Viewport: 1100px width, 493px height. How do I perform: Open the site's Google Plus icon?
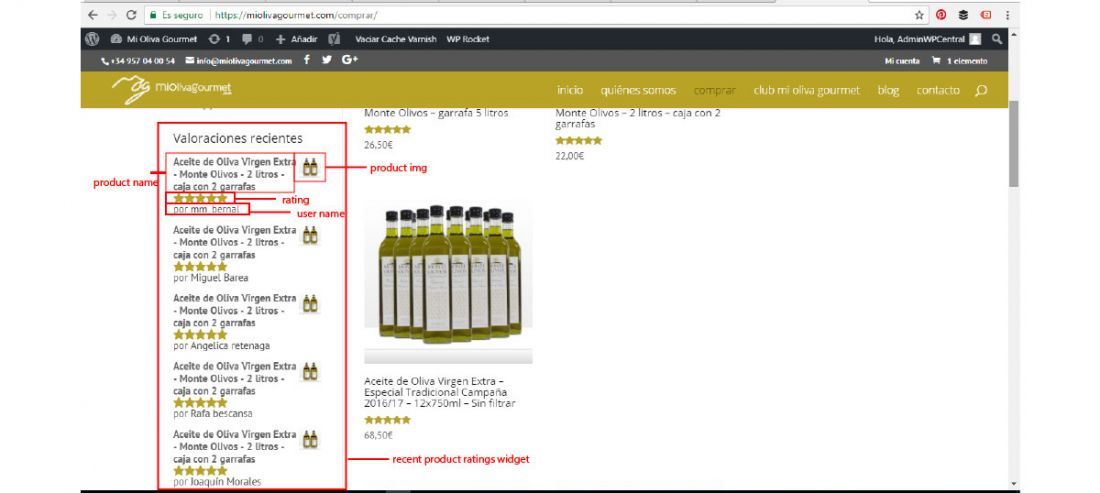coord(349,60)
